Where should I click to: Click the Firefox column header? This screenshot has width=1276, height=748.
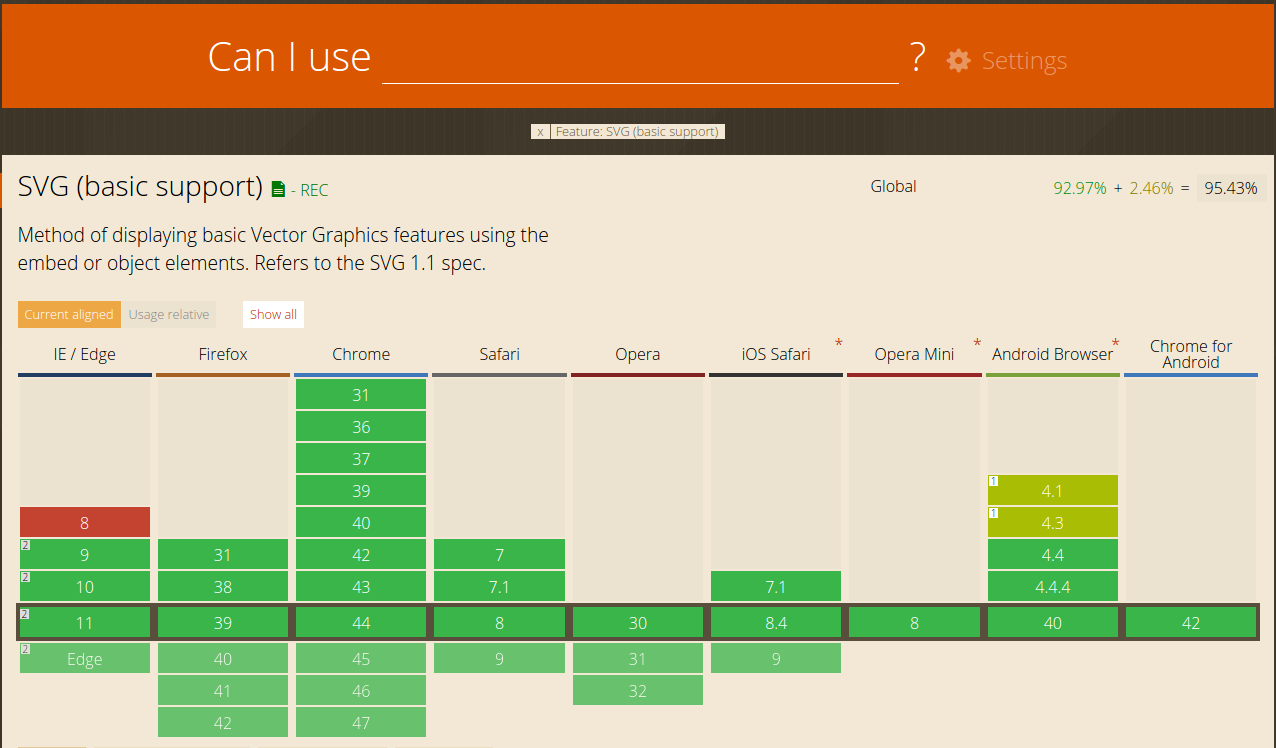[223, 354]
